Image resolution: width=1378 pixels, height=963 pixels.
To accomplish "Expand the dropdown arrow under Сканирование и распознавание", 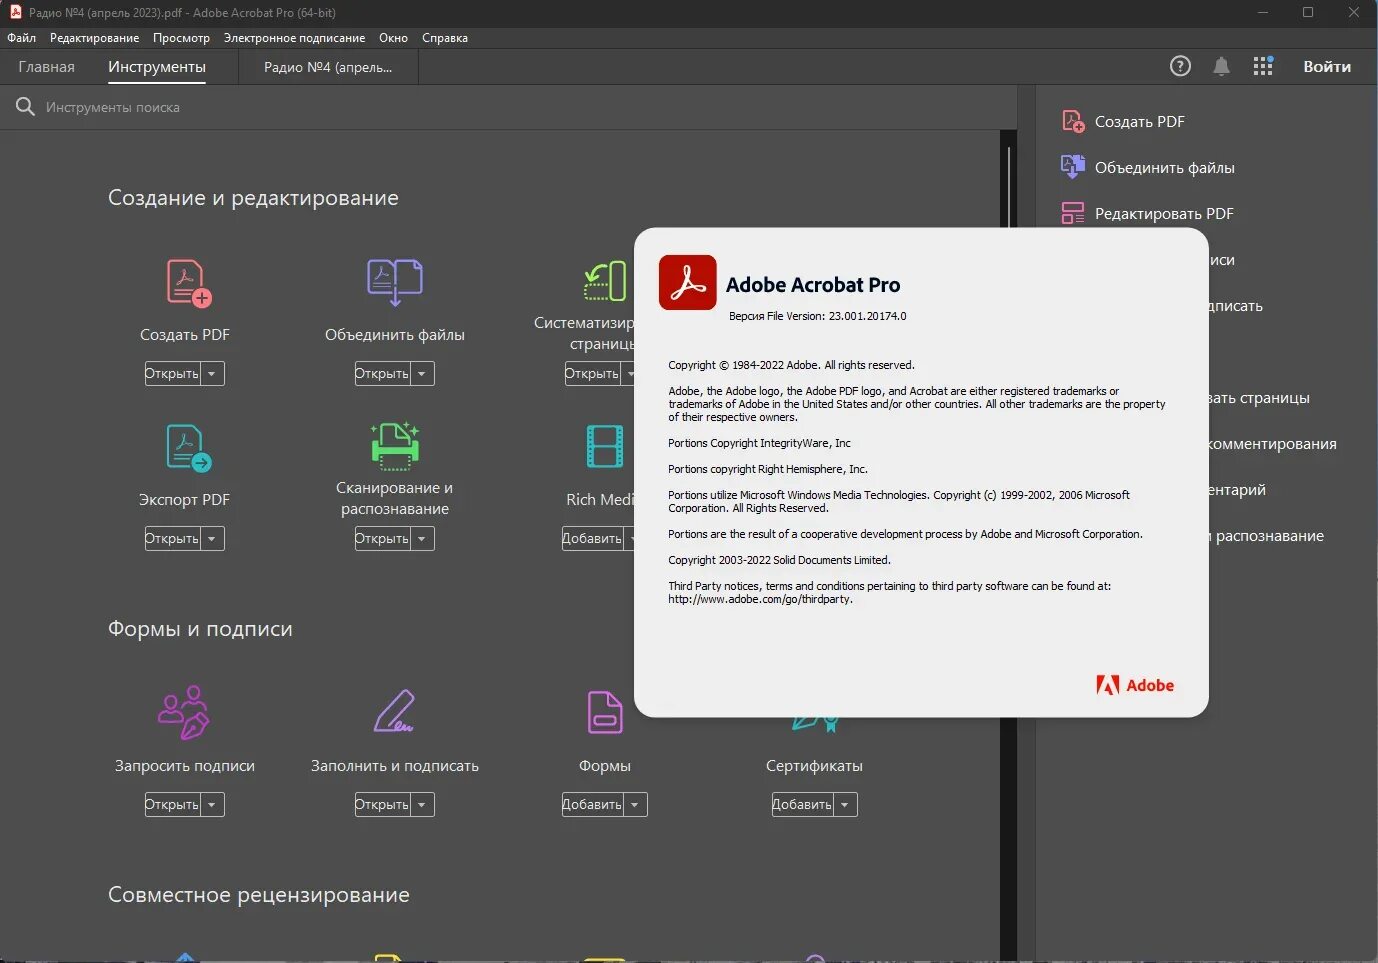I will 422,539.
